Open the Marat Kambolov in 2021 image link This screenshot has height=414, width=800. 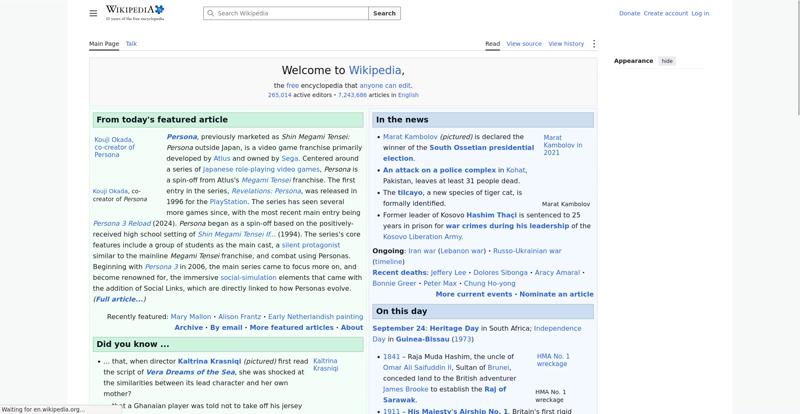tap(563, 145)
